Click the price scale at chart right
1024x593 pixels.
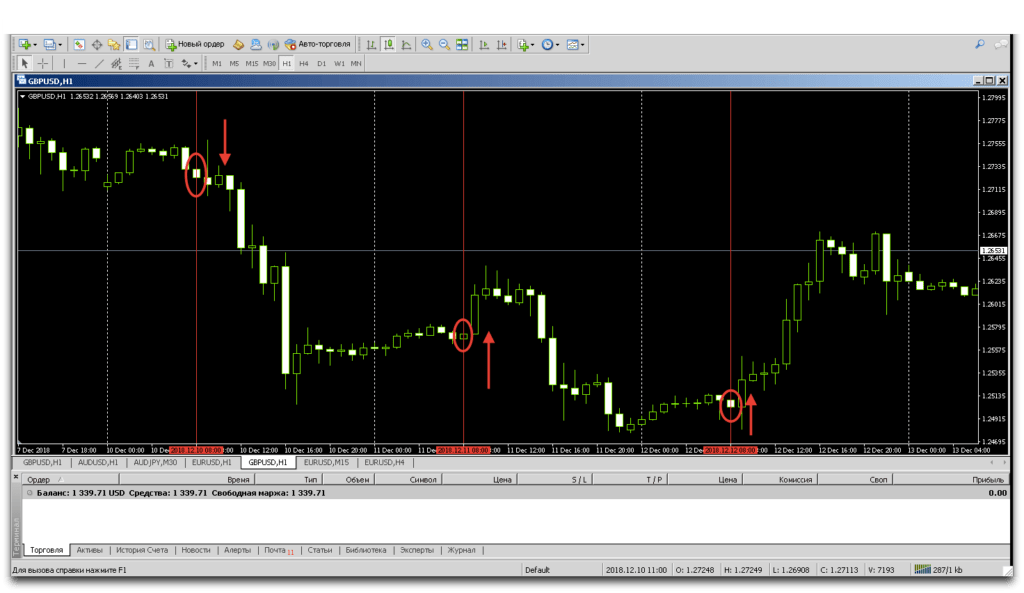coord(991,270)
